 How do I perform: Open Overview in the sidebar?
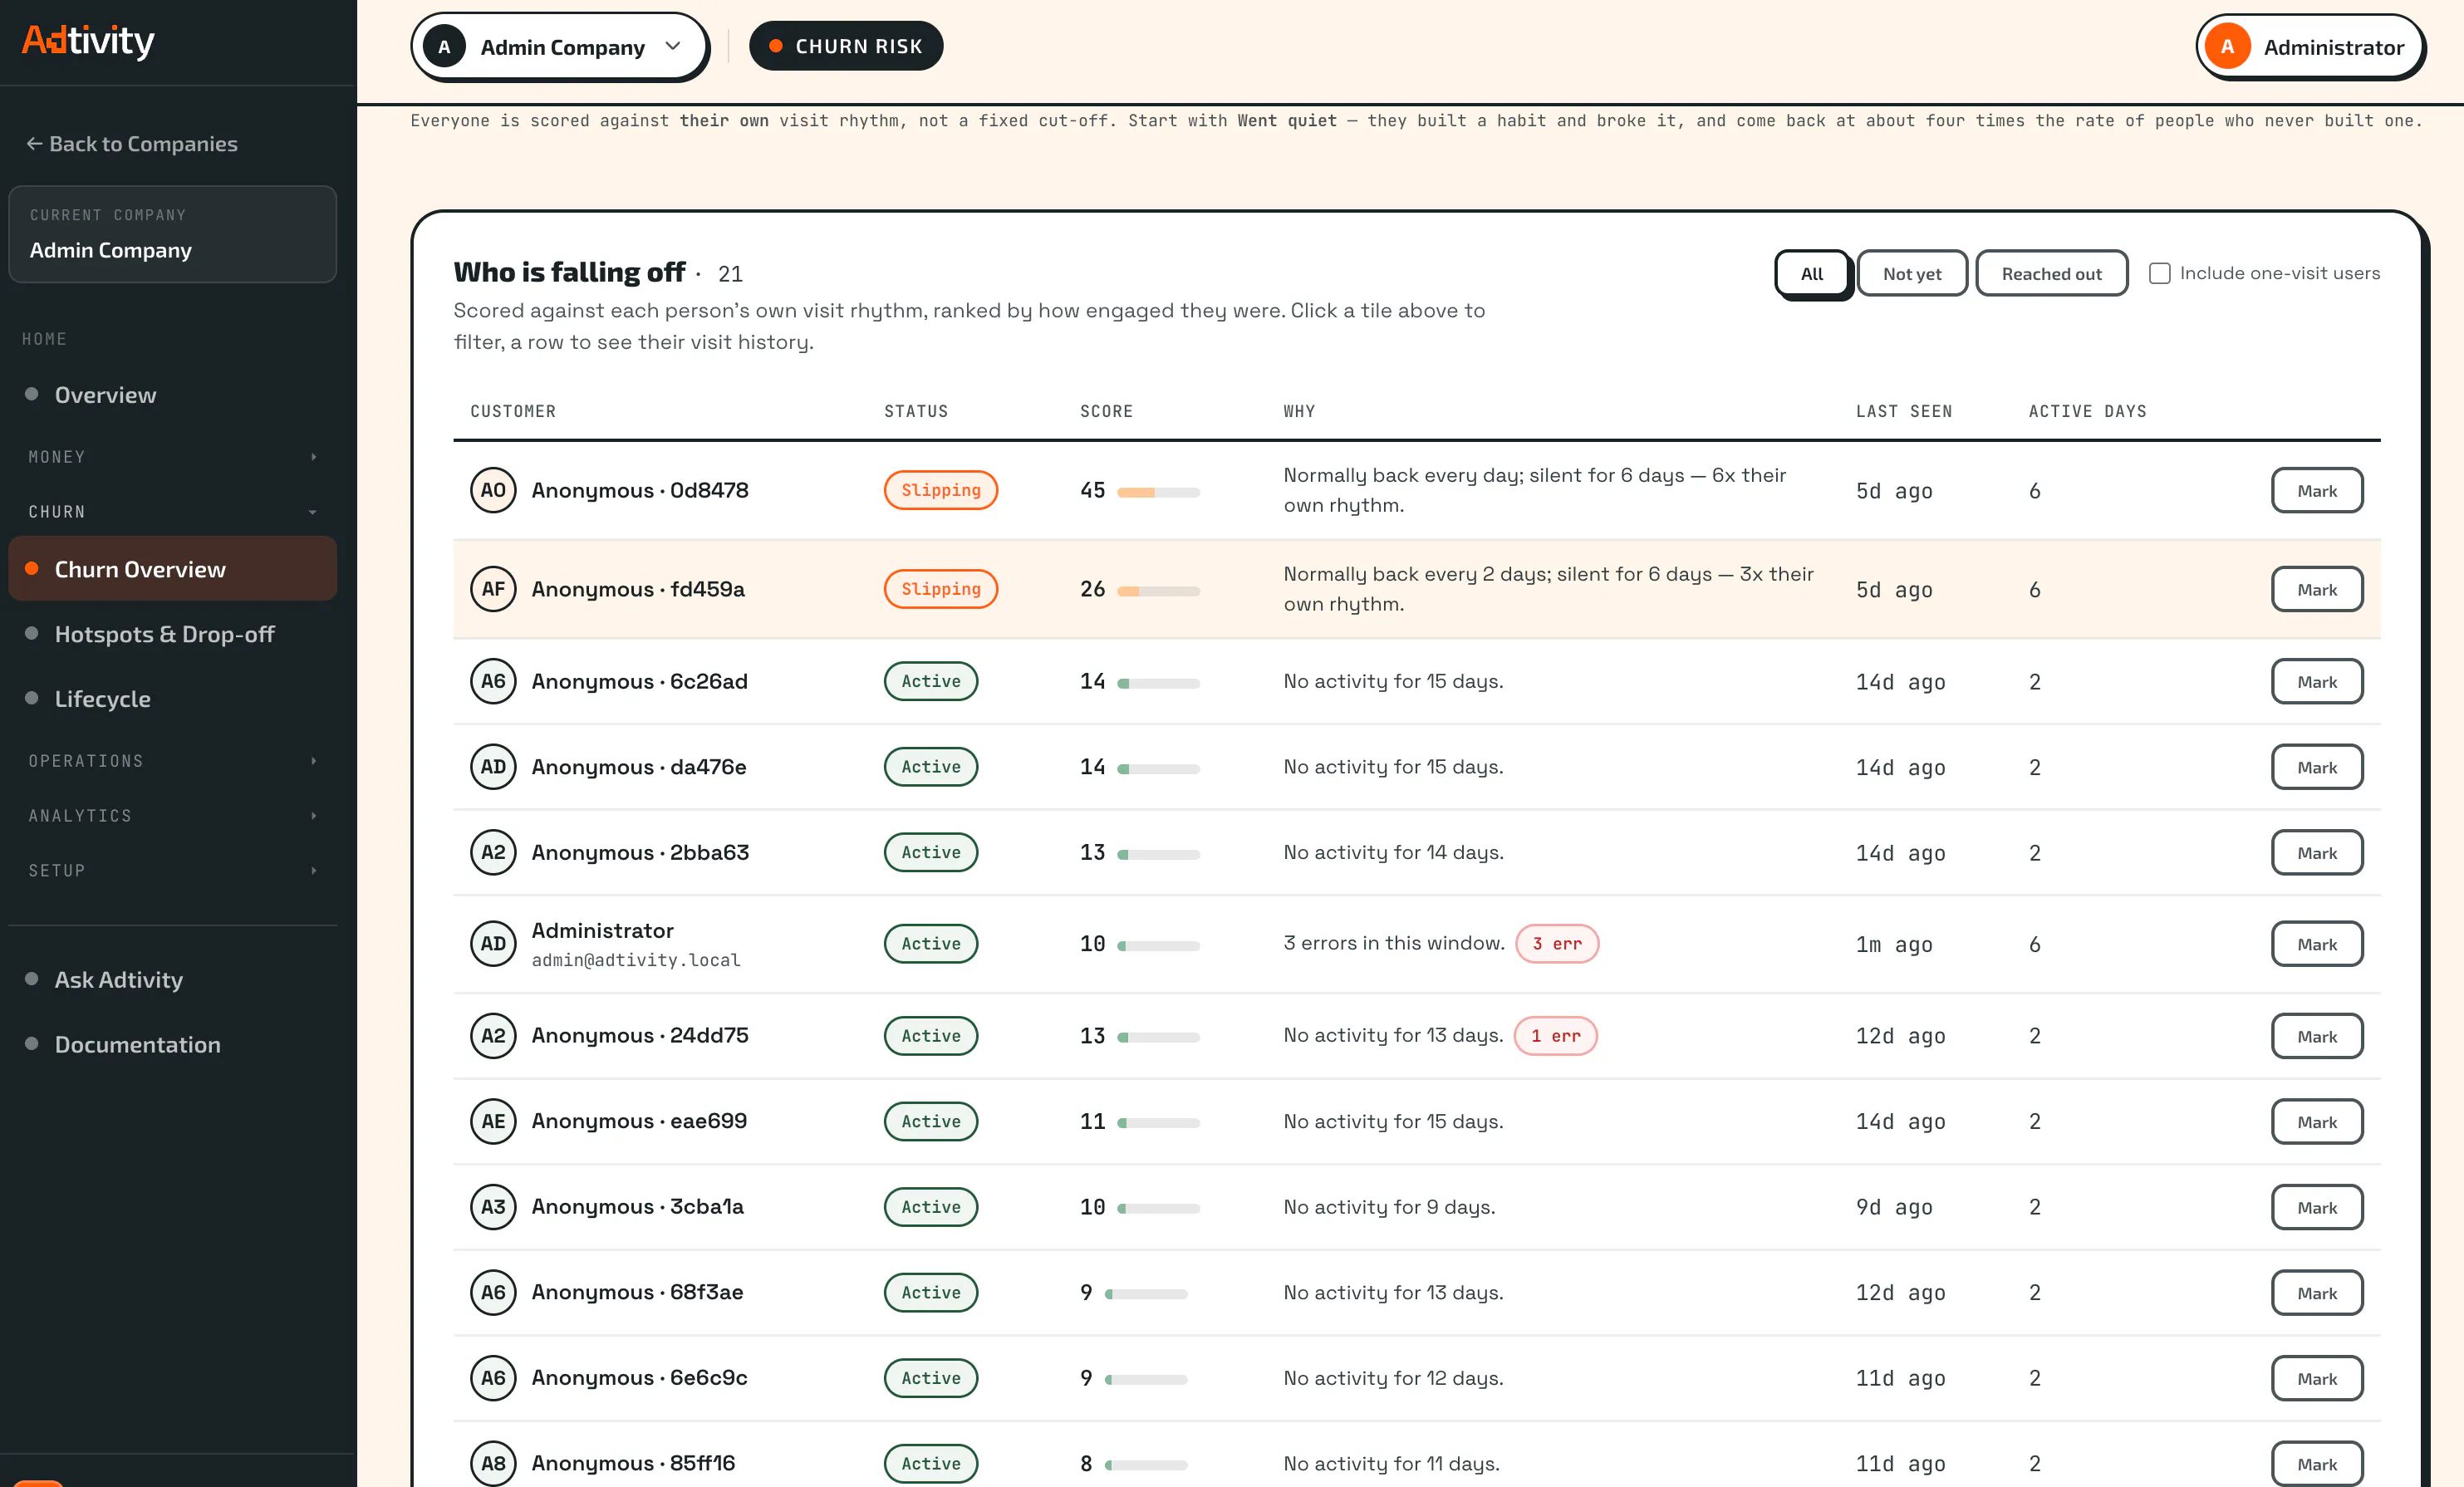coord(172,395)
